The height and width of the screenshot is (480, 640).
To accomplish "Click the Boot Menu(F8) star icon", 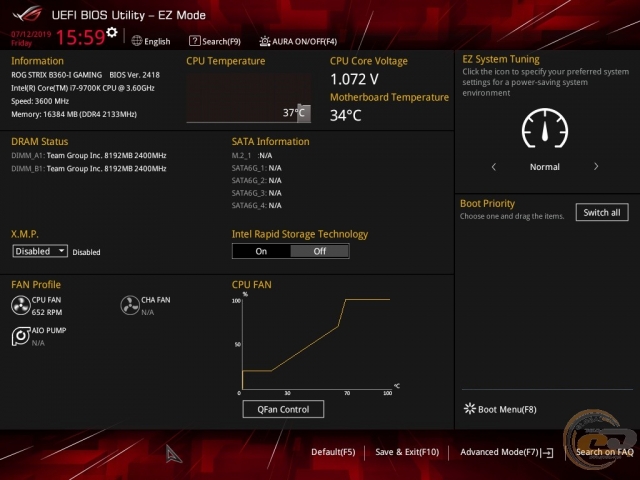I will [470, 409].
